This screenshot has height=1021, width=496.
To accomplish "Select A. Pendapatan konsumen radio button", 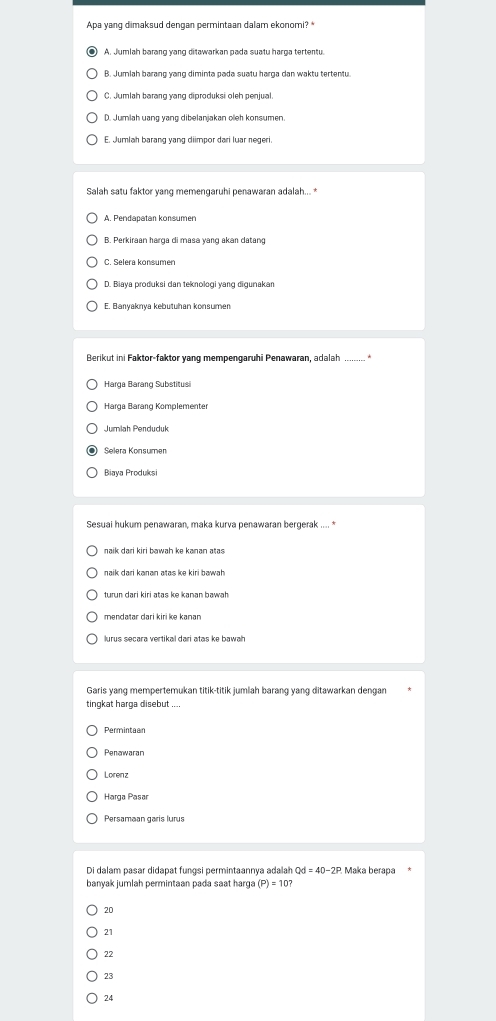I will (x=92, y=218).
